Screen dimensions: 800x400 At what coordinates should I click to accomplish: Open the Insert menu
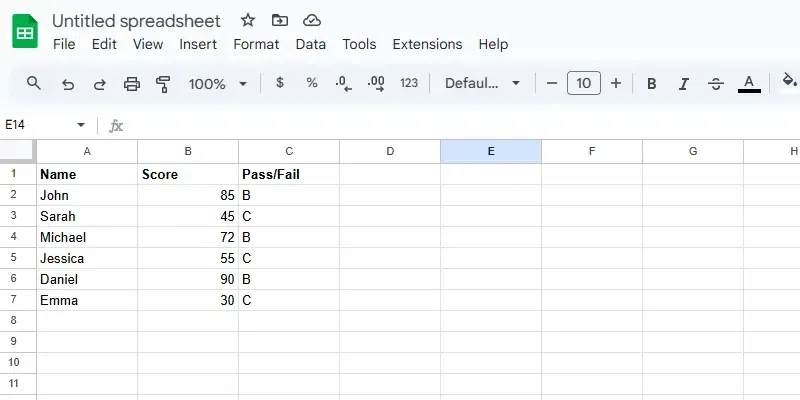point(198,44)
